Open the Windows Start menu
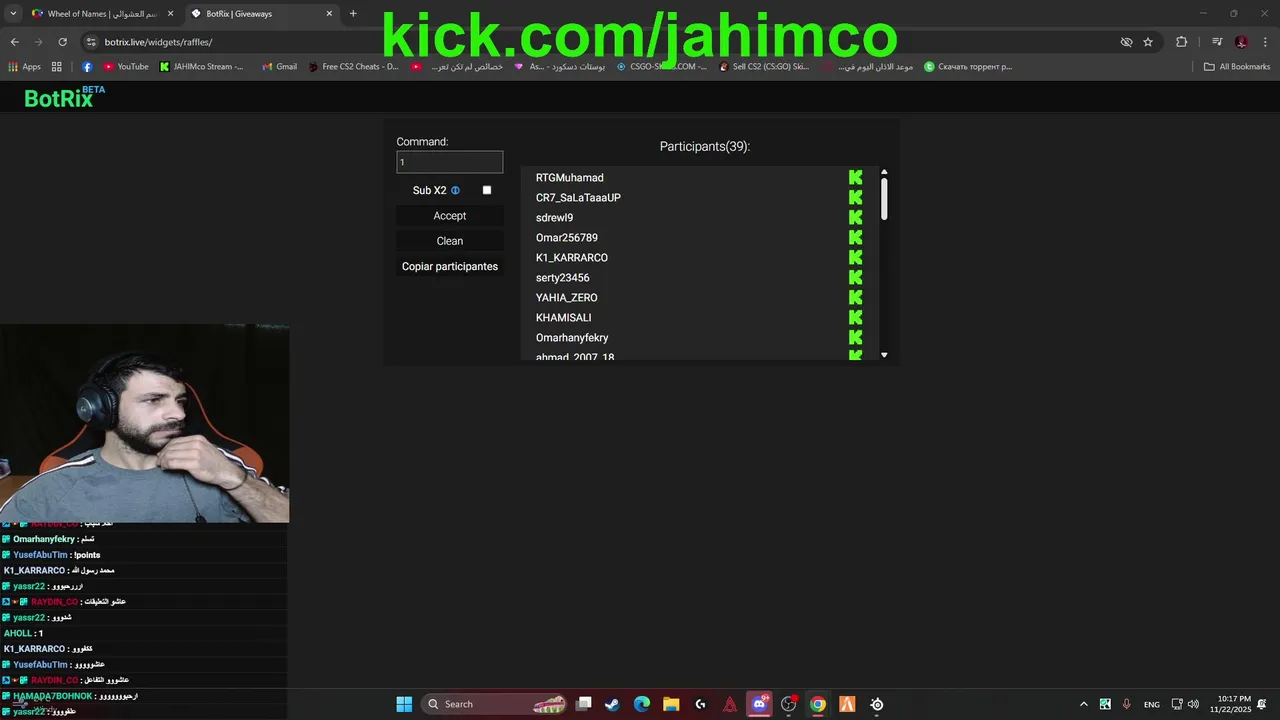Image resolution: width=1280 pixels, height=720 pixels. click(404, 704)
